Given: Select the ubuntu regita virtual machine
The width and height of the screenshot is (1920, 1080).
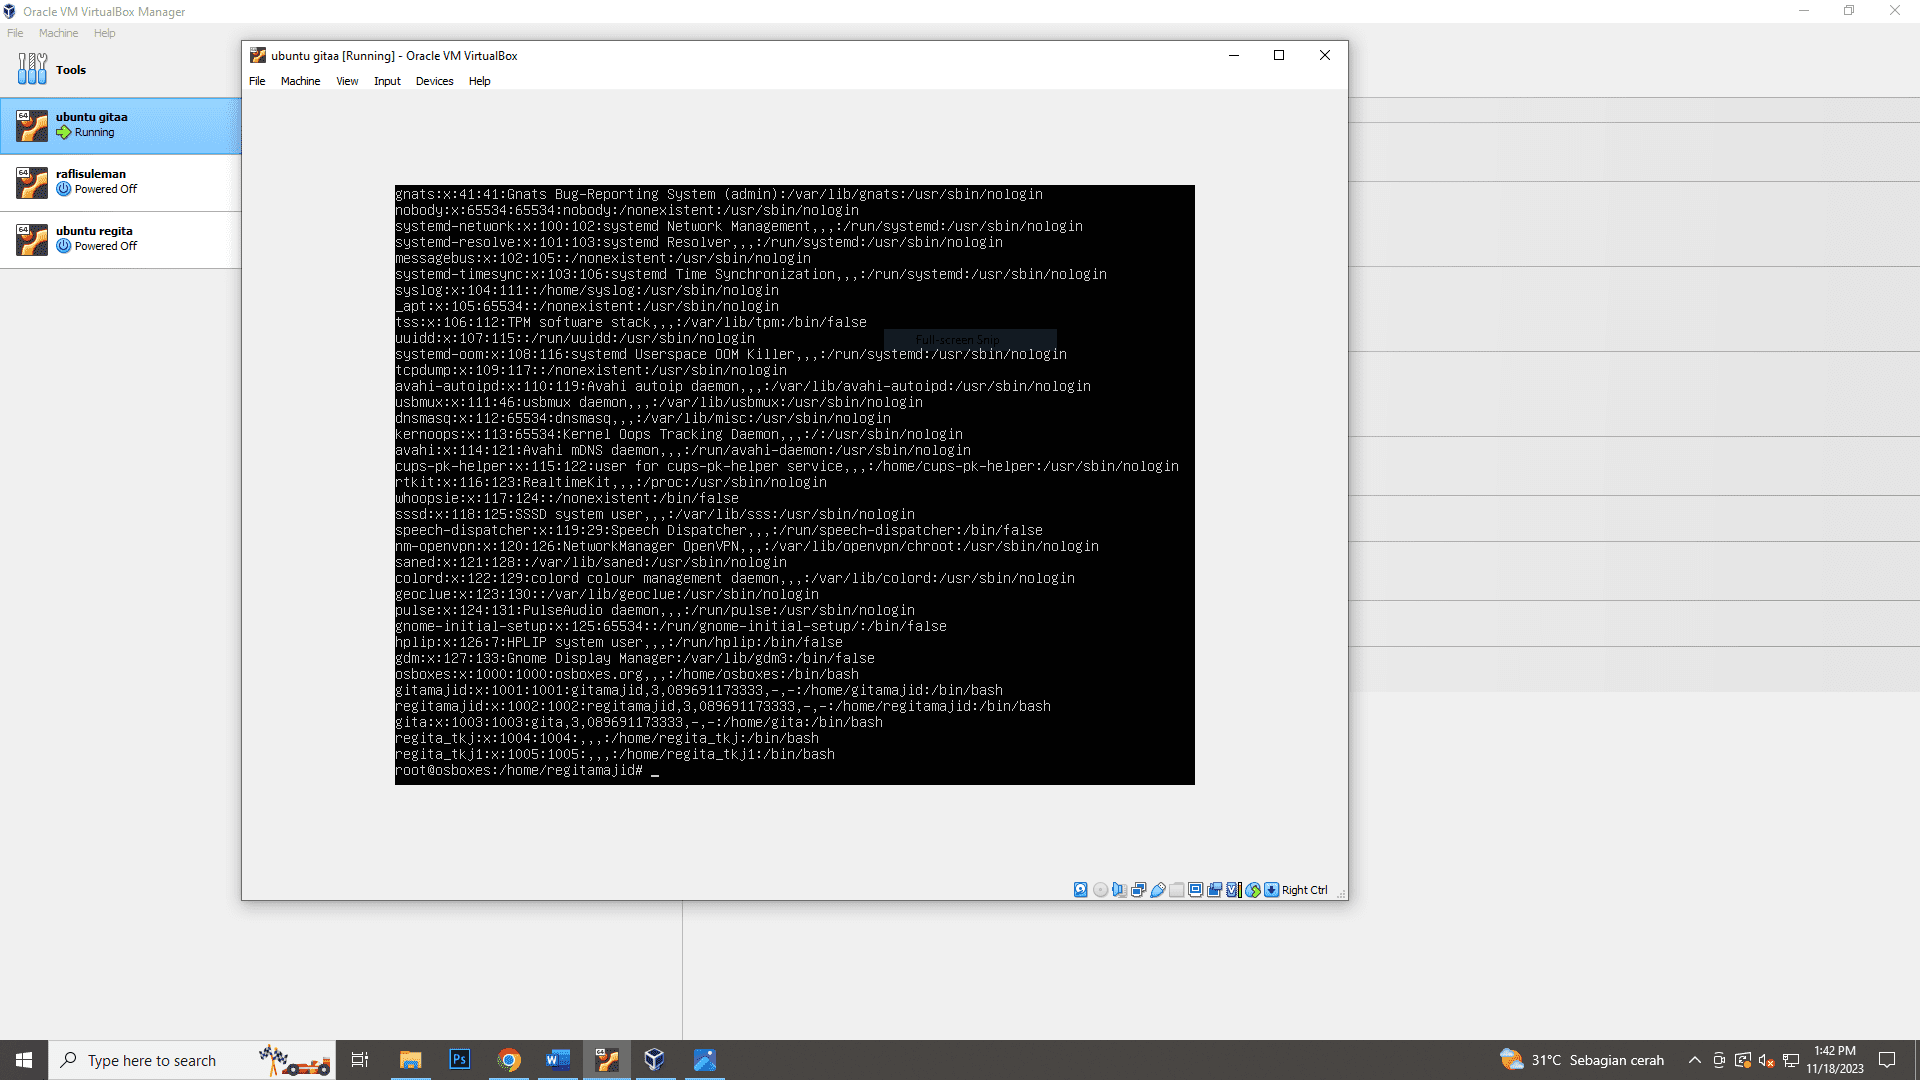Looking at the screenshot, I should (120, 239).
